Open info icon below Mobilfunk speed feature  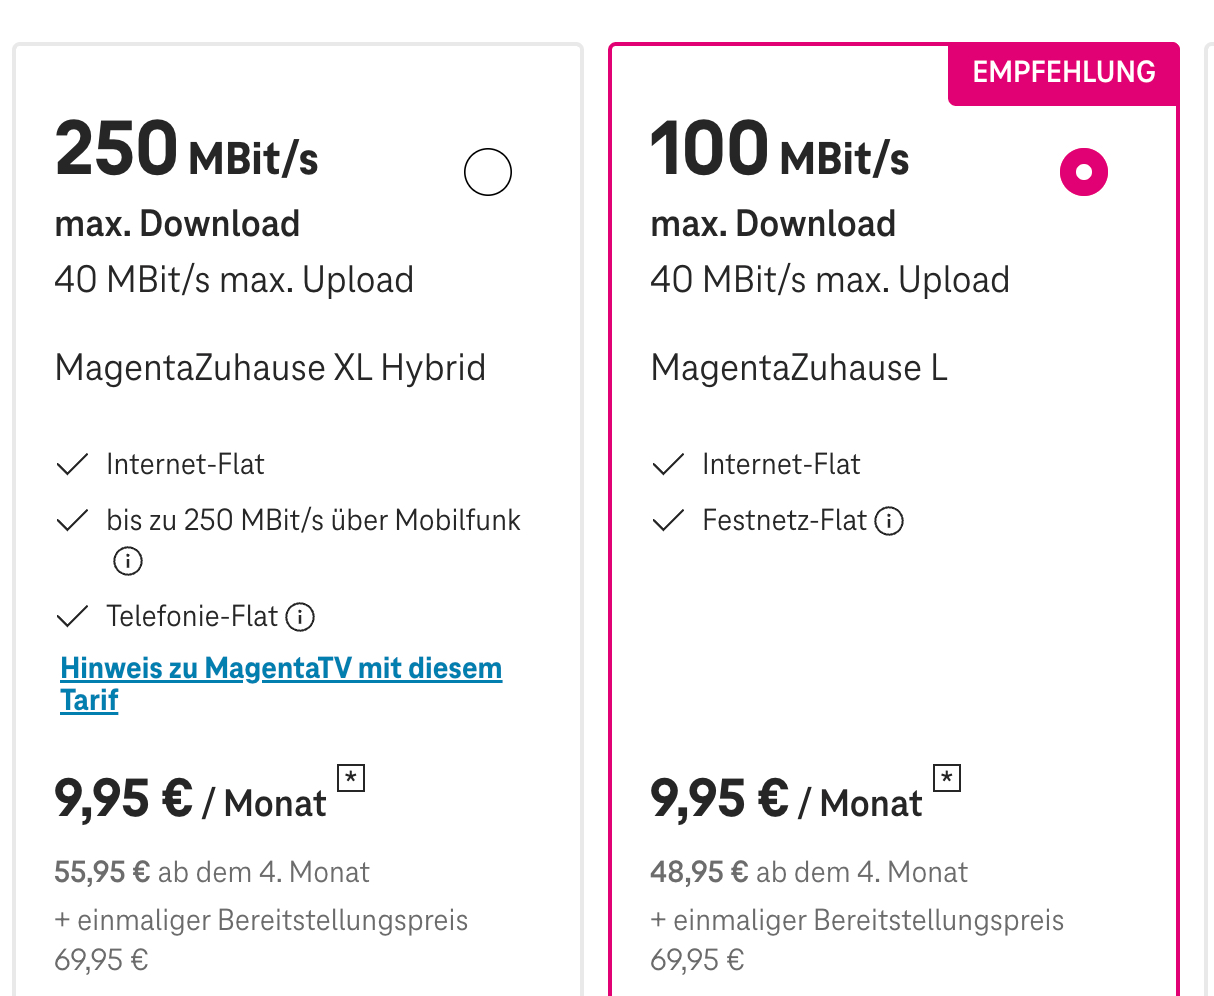click(x=128, y=561)
